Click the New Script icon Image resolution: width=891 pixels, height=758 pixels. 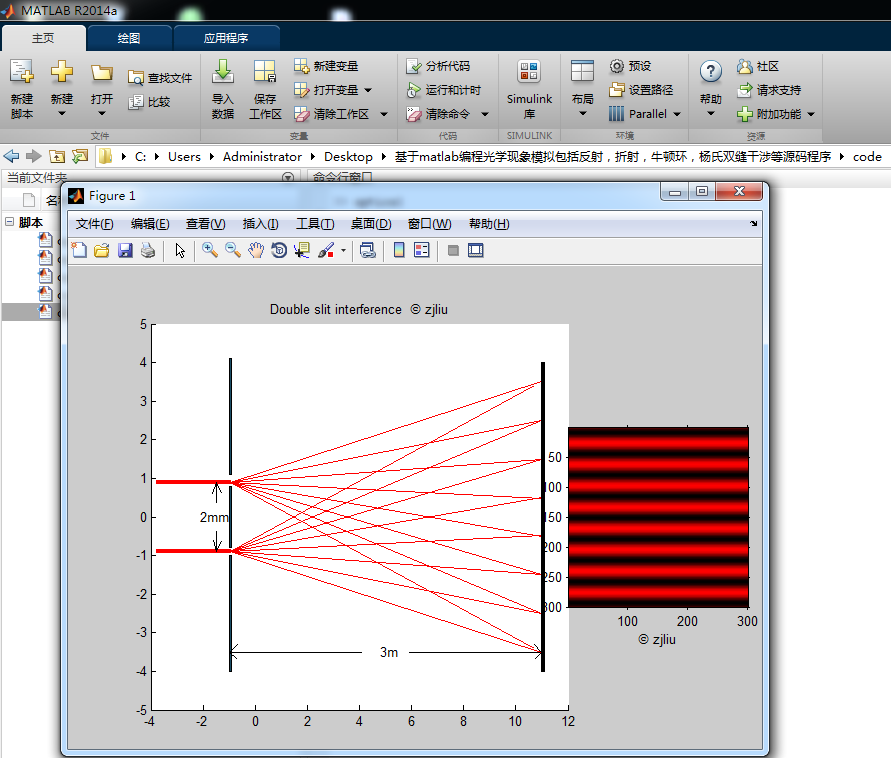click(x=22, y=72)
